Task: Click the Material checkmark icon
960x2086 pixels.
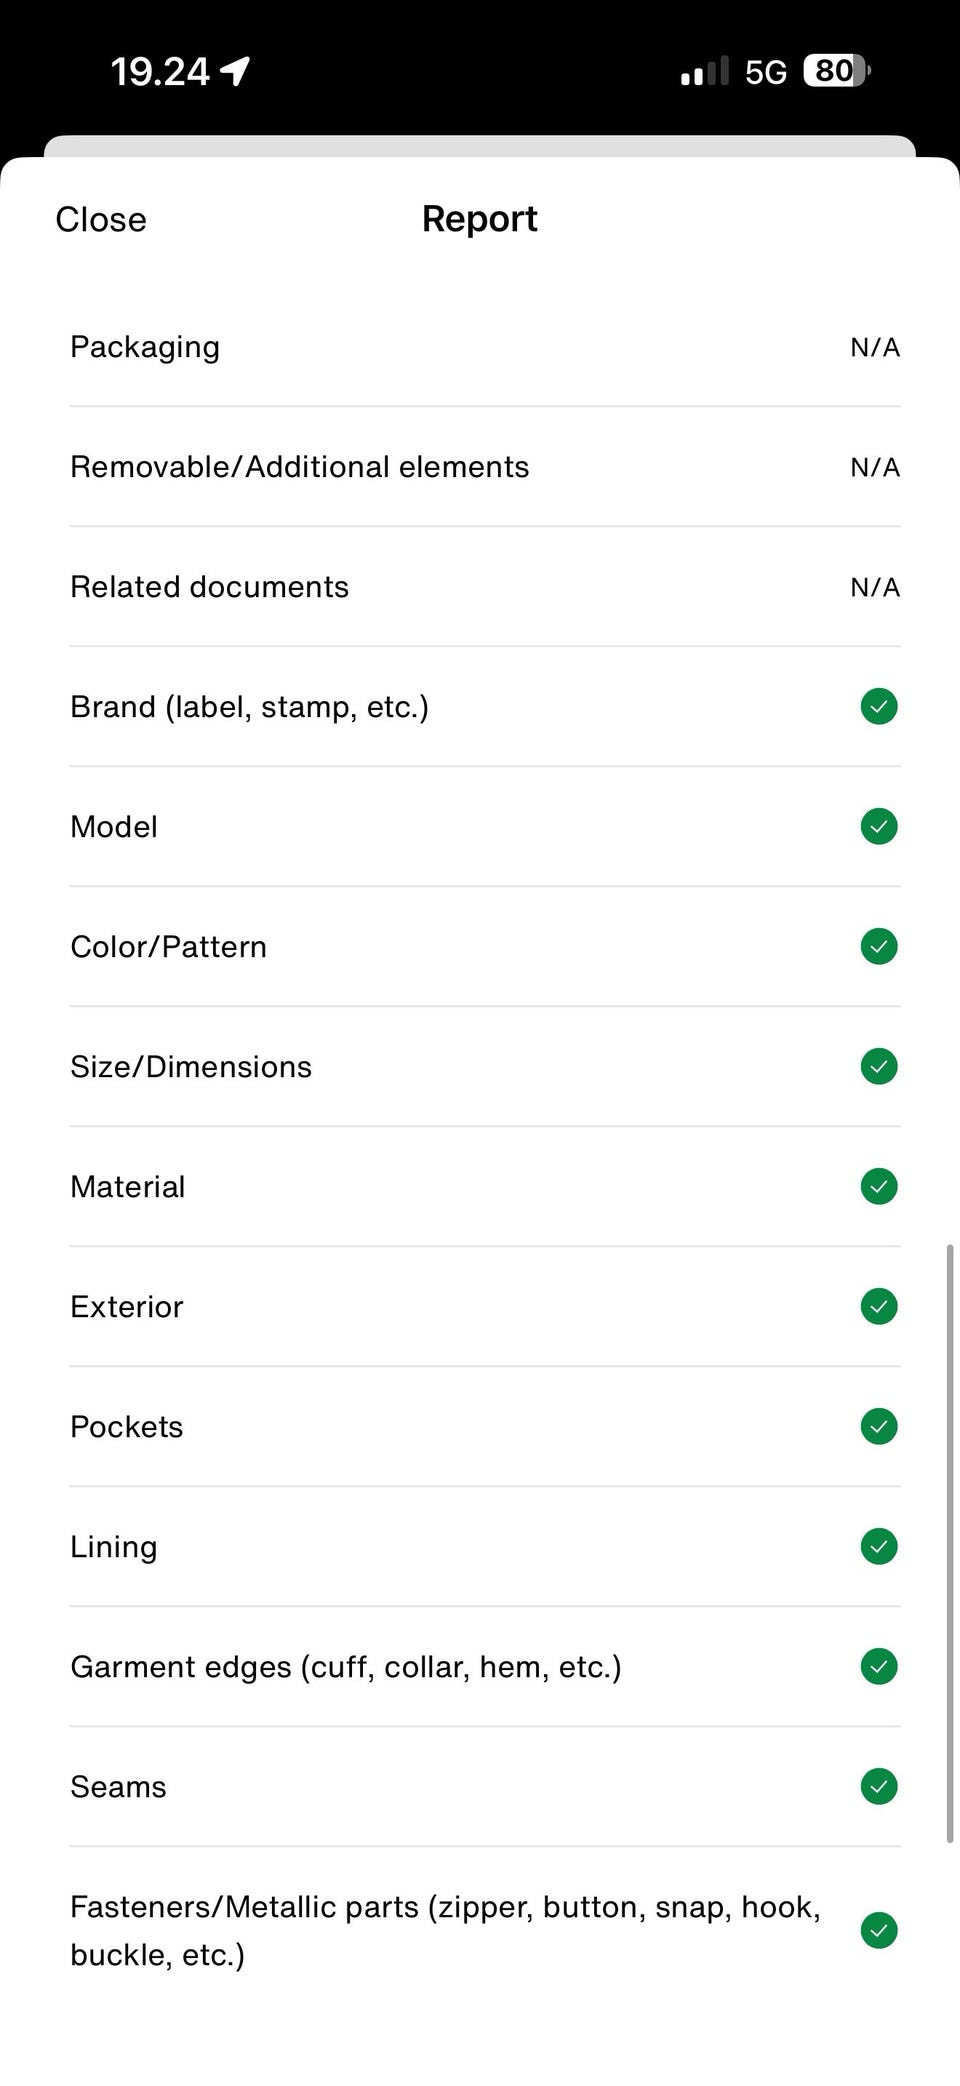Action: 878,1186
